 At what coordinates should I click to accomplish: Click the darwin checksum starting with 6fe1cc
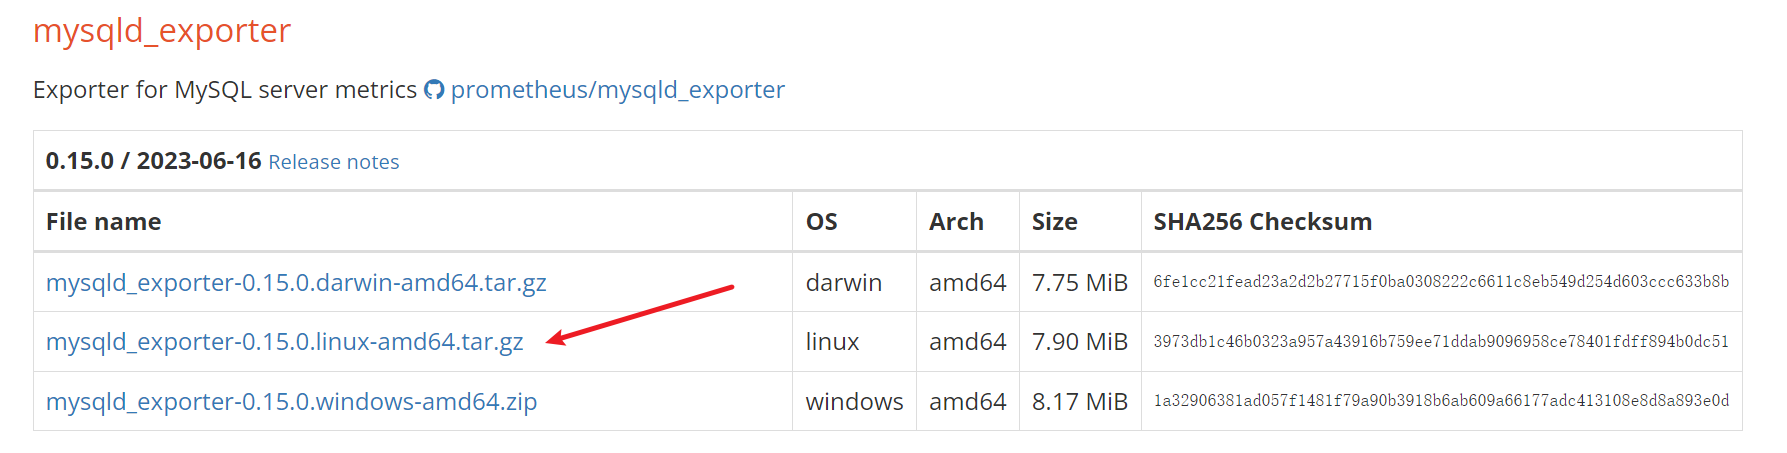pos(1440,282)
